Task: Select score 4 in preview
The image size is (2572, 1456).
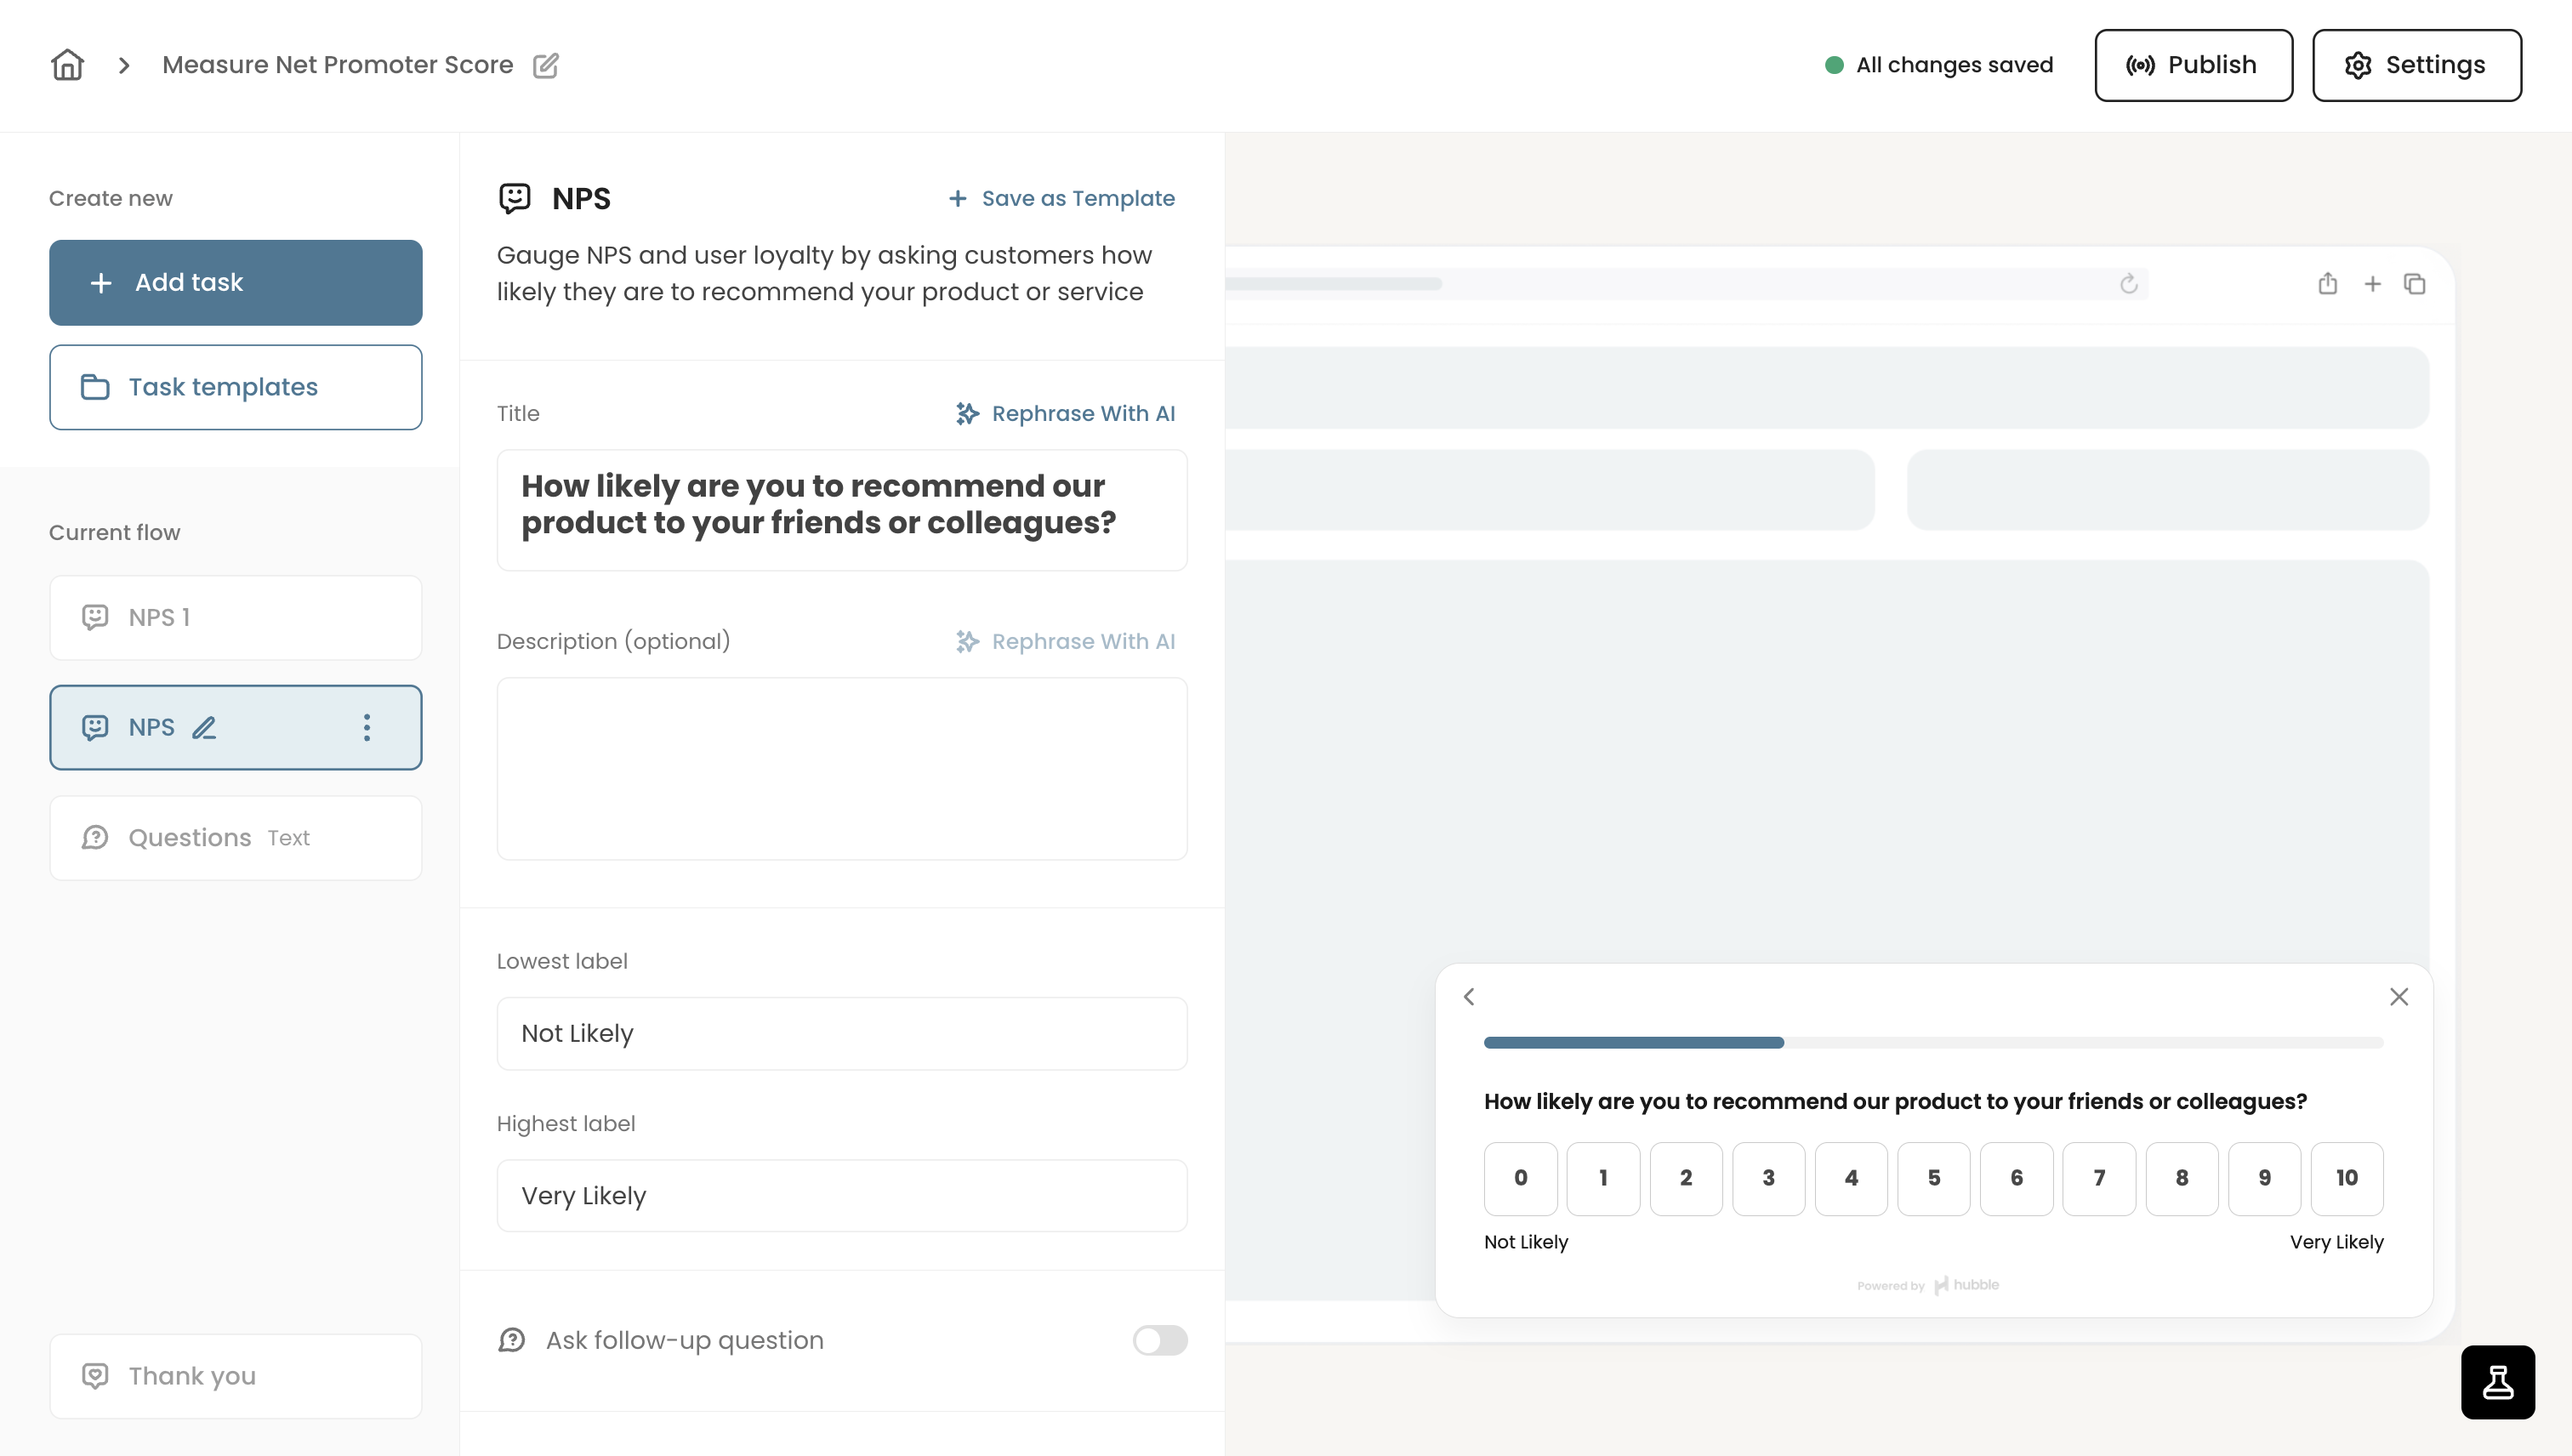Action: coord(1851,1178)
